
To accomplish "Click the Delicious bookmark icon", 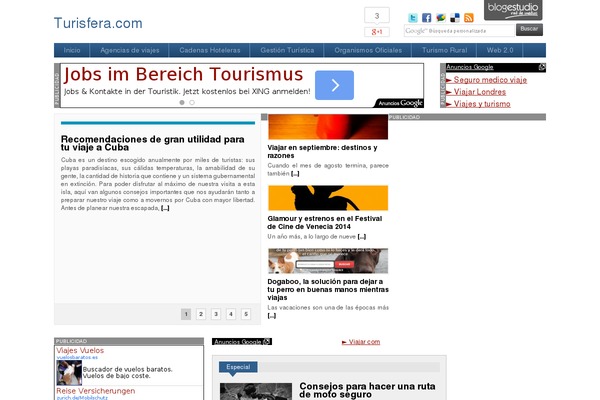I will [455, 18].
